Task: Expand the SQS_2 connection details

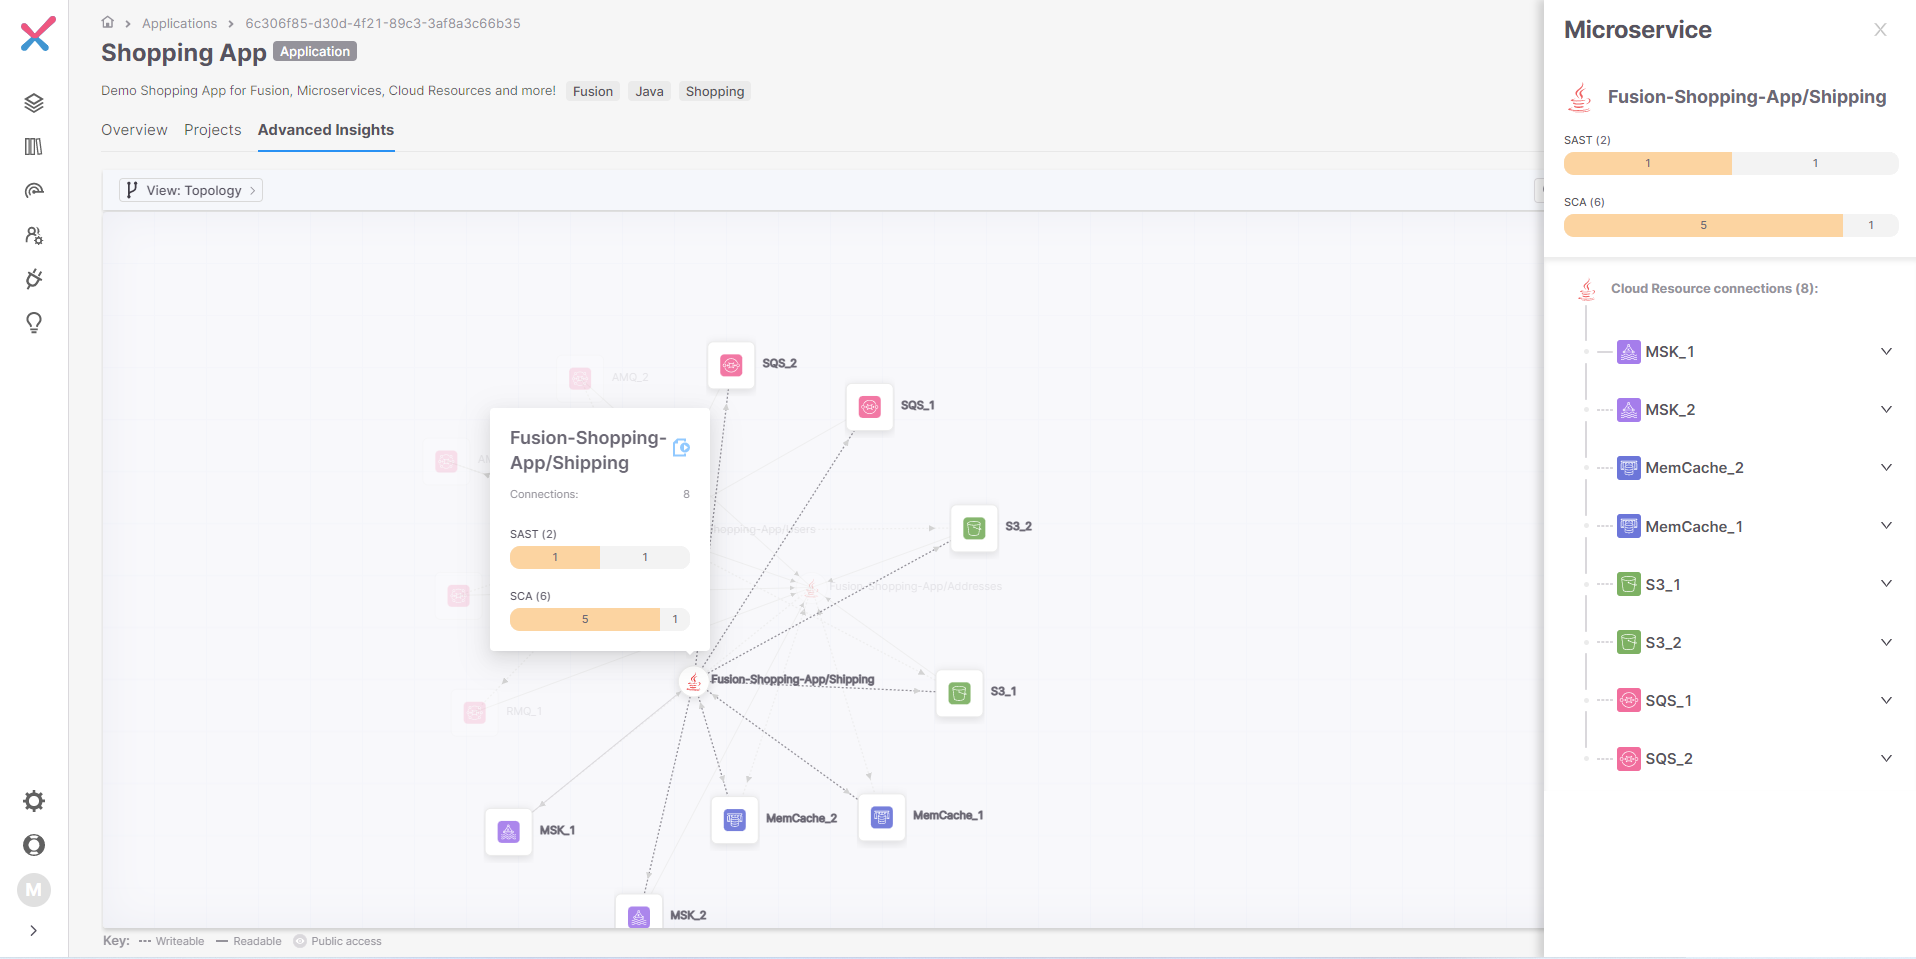Action: click(1886, 759)
